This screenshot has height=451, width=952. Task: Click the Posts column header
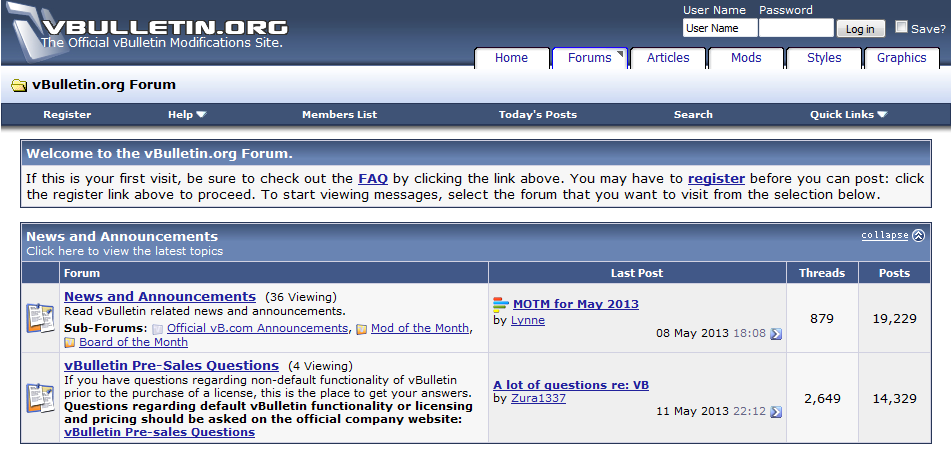[x=894, y=273]
